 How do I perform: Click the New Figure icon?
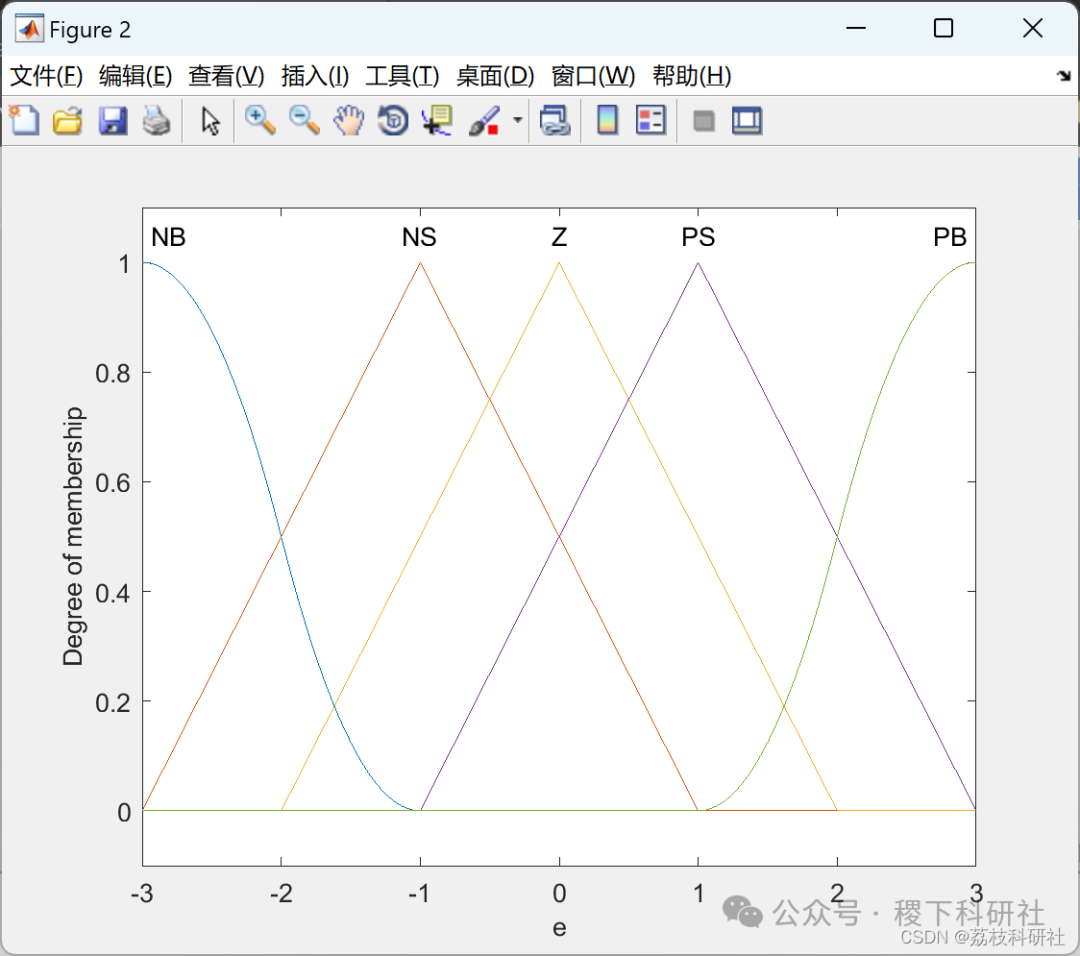tap(24, 121)
